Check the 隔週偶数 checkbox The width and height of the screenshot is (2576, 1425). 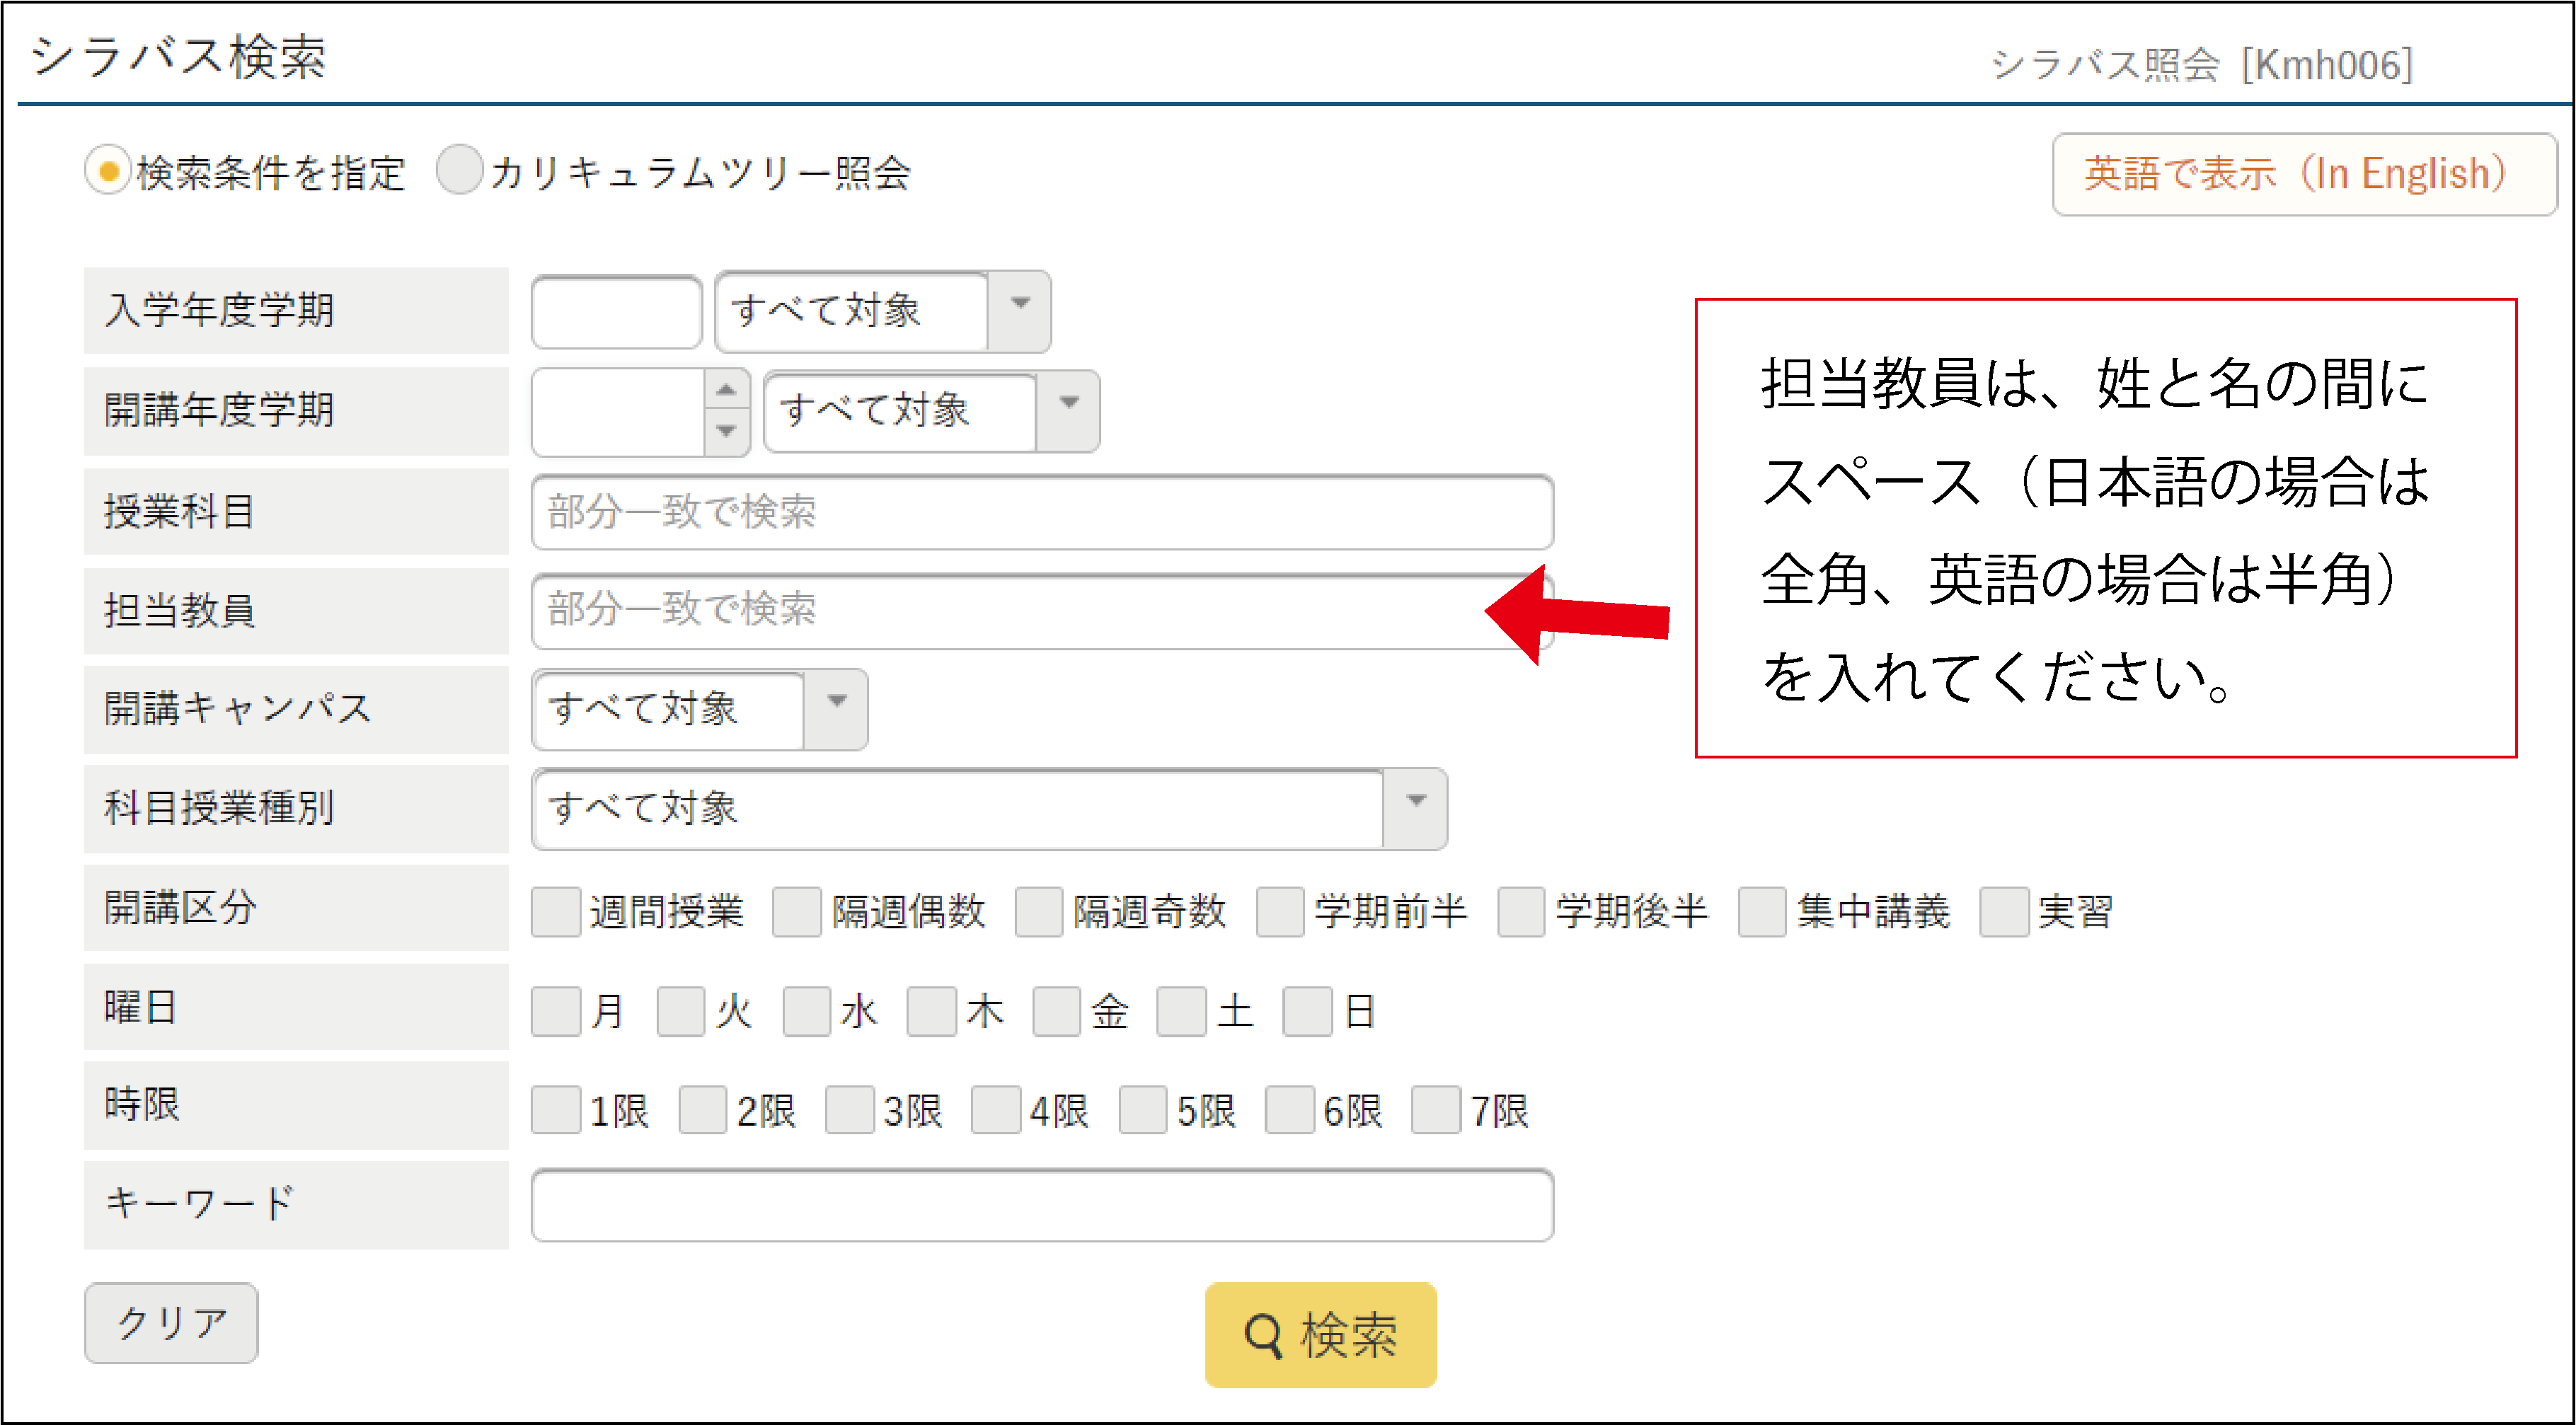(797, 911)
